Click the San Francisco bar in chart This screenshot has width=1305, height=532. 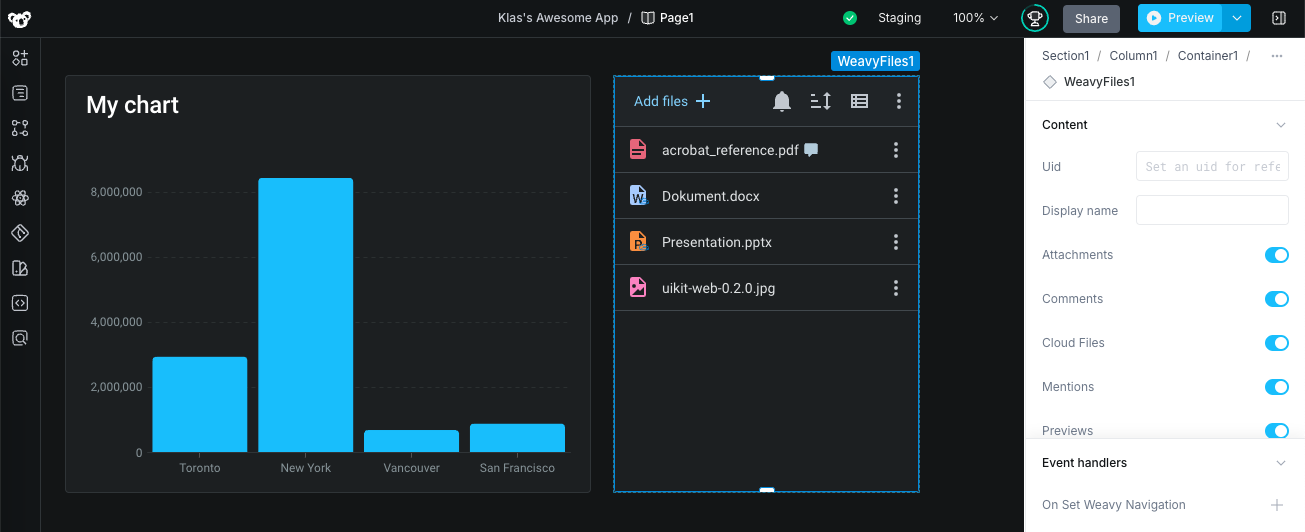point(517,438)
